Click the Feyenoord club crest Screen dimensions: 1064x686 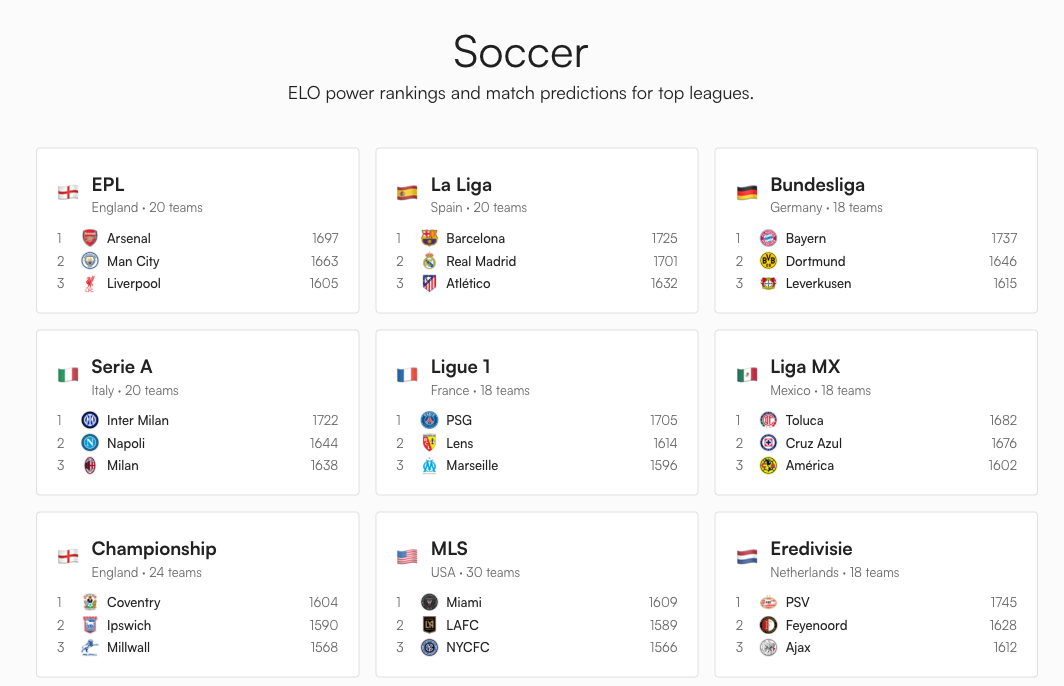(767, 625)
